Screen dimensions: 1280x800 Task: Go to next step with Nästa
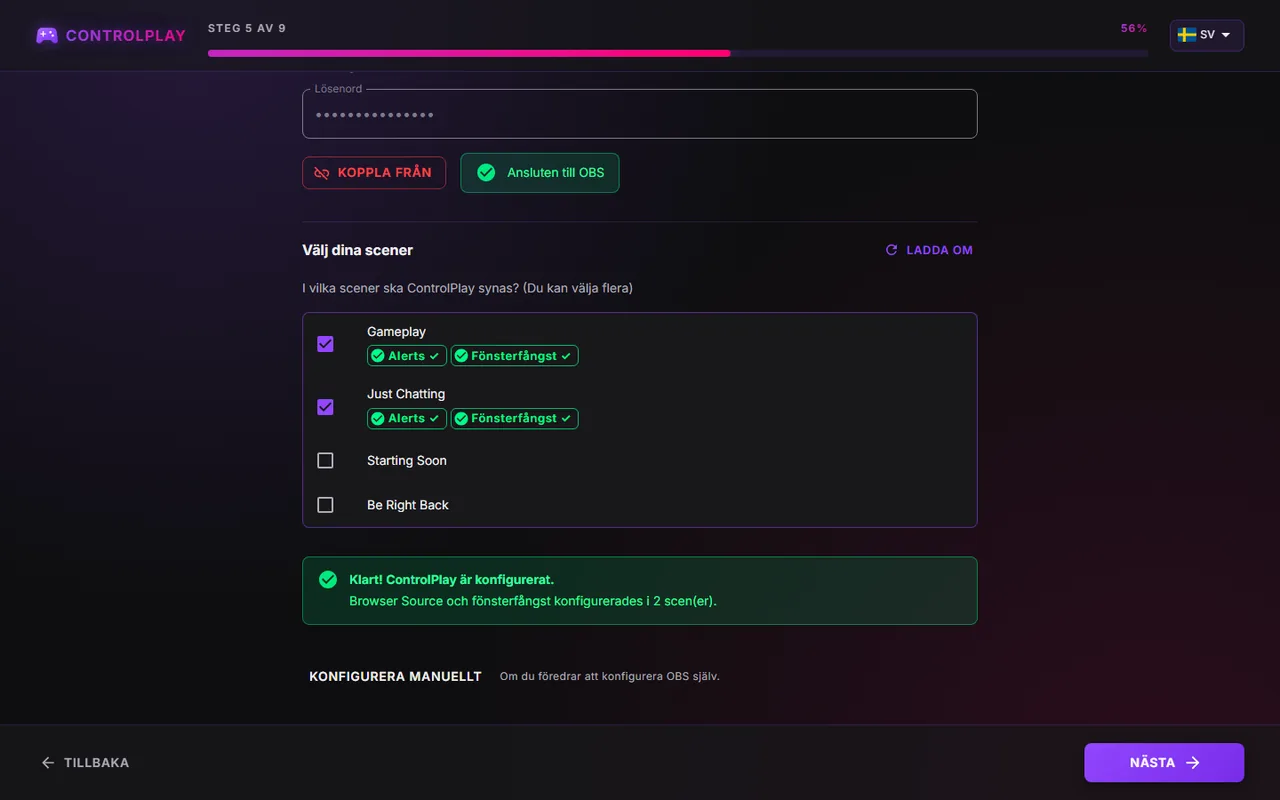click(x=1164, y=763)
